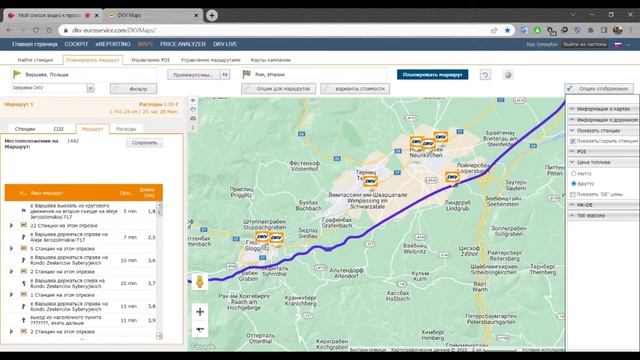Open the Заправки DKV dropdown

tap(53, 88)
